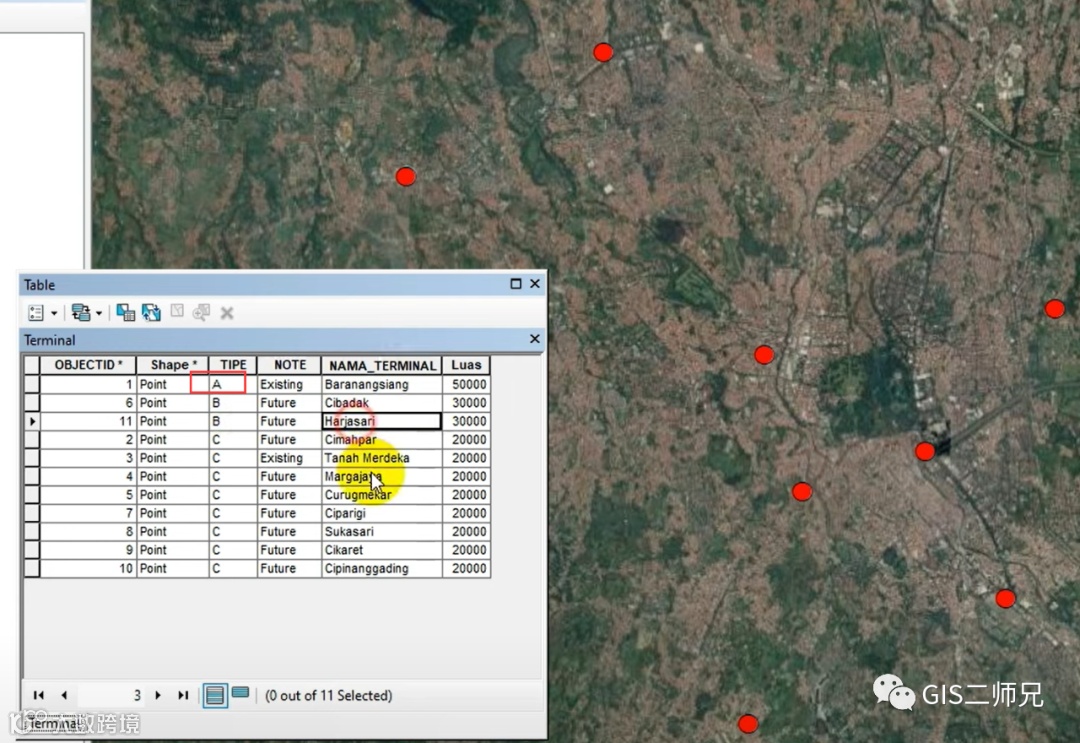
Task: Go to the previous record
Action: click(x=64, y=695)
